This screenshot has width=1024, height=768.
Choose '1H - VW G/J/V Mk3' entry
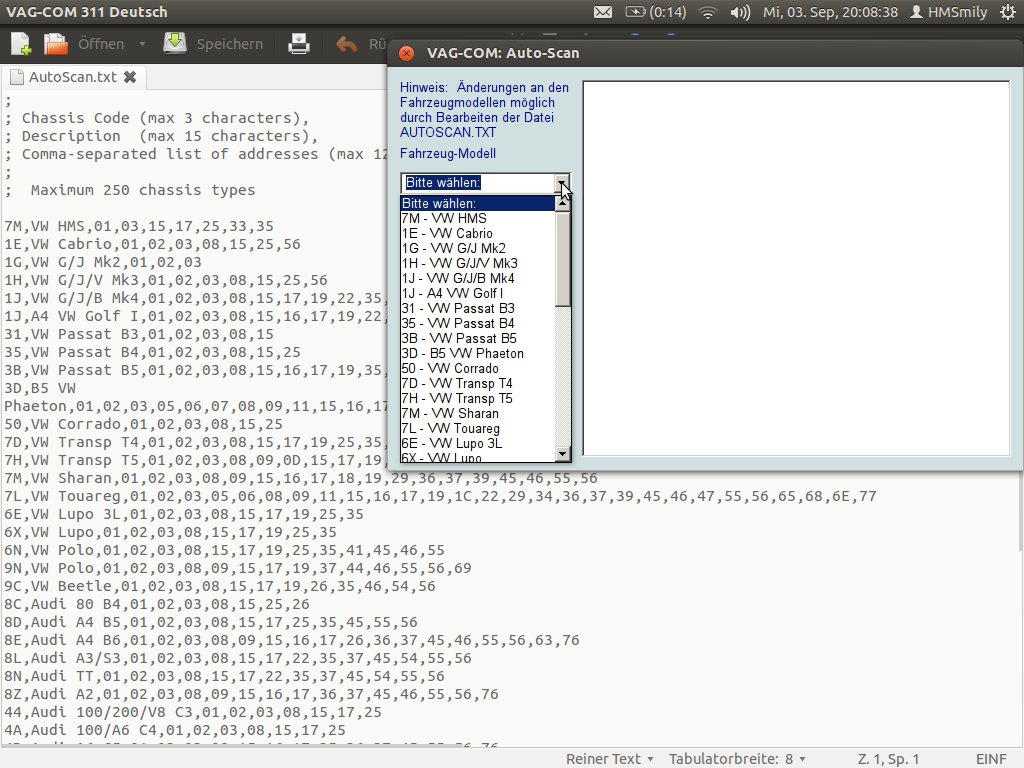coord(477,263)
